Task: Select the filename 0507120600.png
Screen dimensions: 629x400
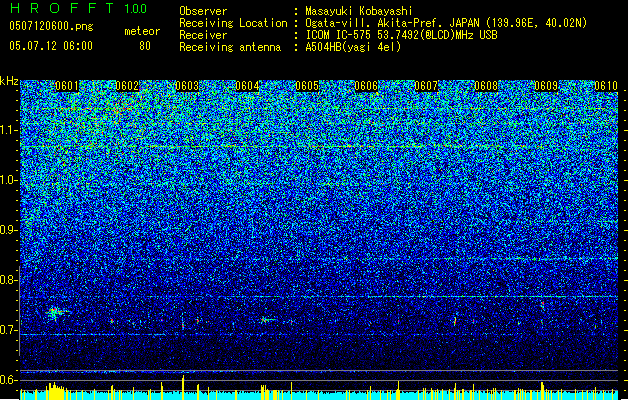Action: [51, 26]
